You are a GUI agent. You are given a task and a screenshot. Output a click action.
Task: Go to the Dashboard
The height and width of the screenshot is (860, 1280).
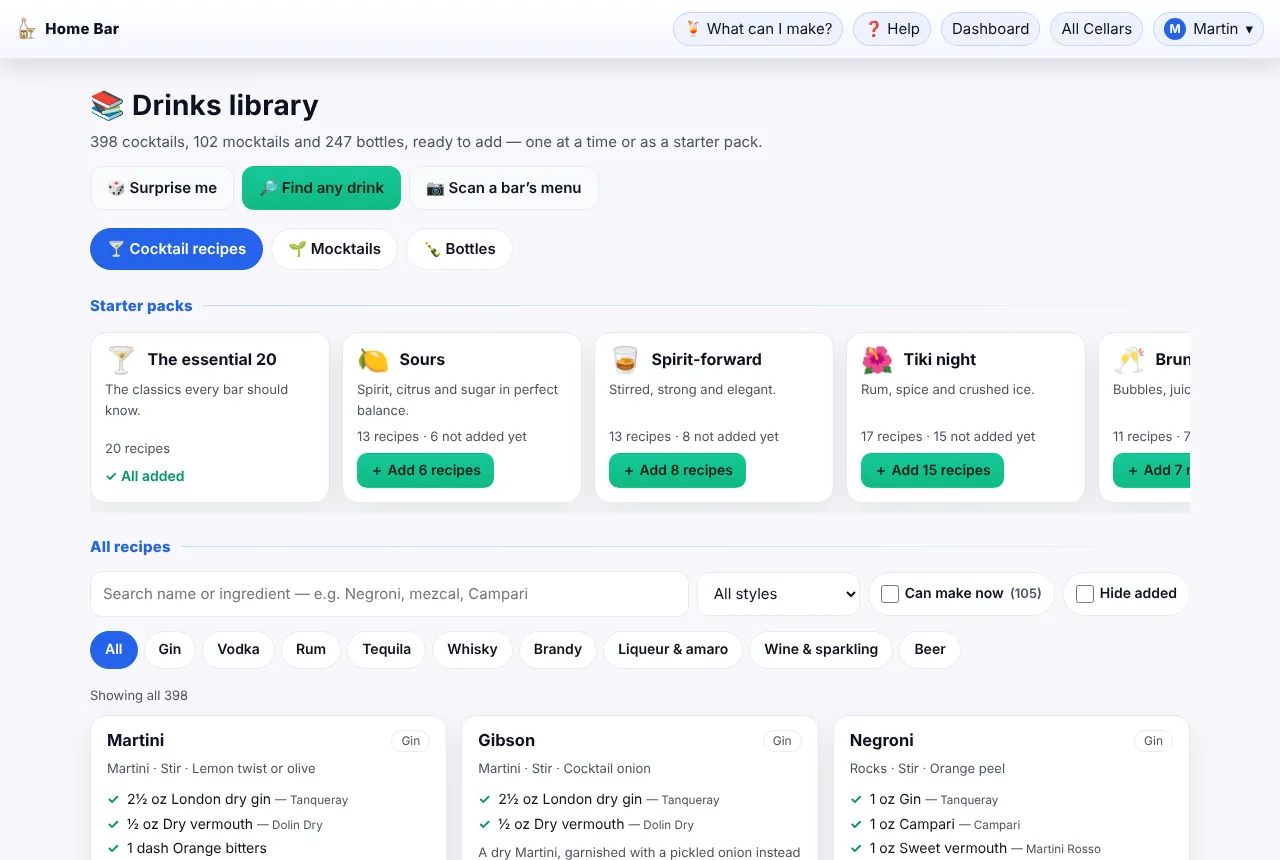990,29
